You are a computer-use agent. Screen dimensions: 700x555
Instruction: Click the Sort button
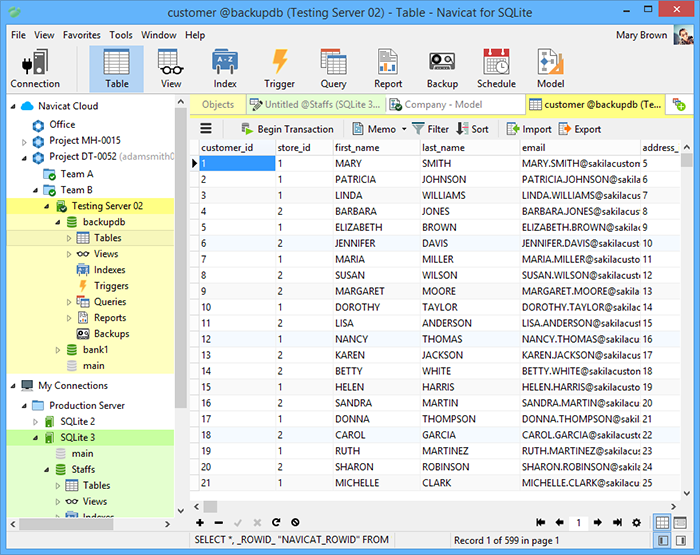click(472, 129)
